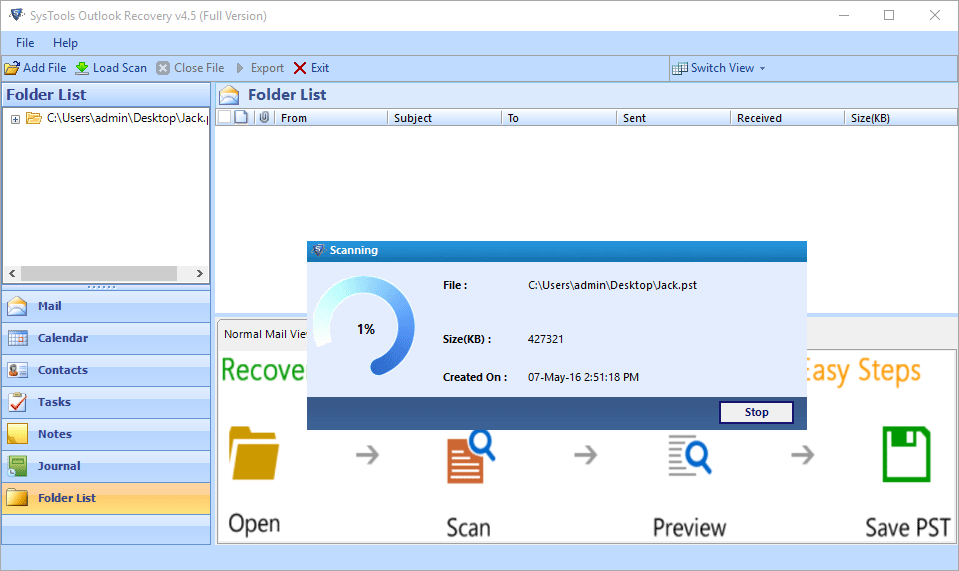Image resolution: width=959 pixels, height=571 pixels.
Task: Sort by the Size(KB) column
Action: click(901, 118)
